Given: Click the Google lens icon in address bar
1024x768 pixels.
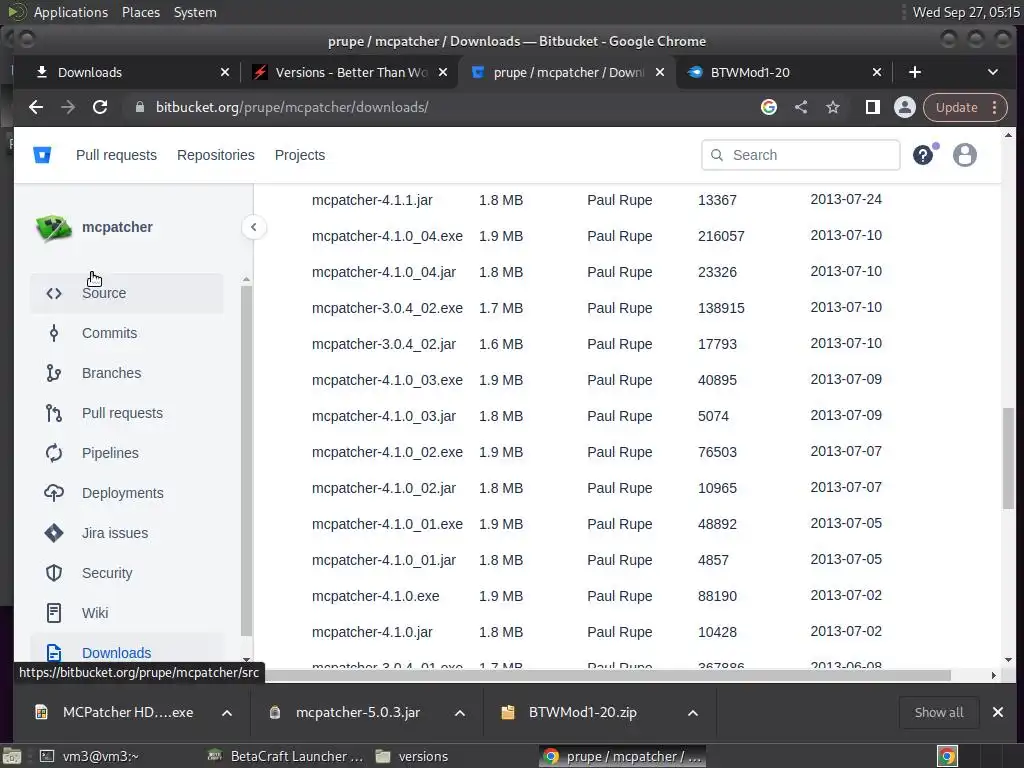Looking at the screenshot, I should 769,107.
